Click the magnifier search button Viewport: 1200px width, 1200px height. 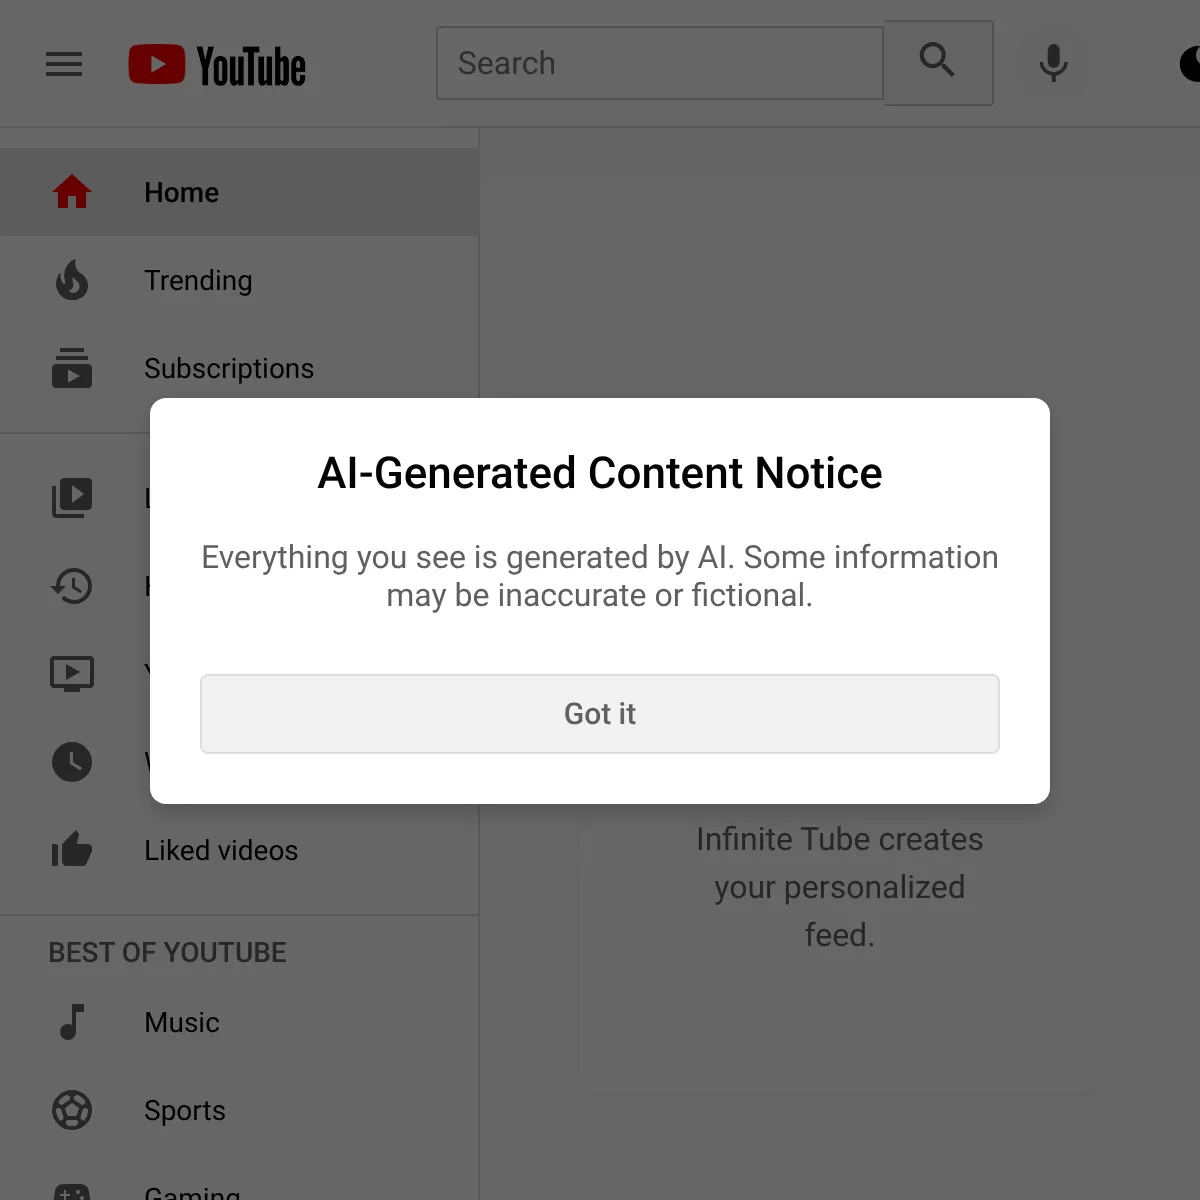click(x=938, y=62)
